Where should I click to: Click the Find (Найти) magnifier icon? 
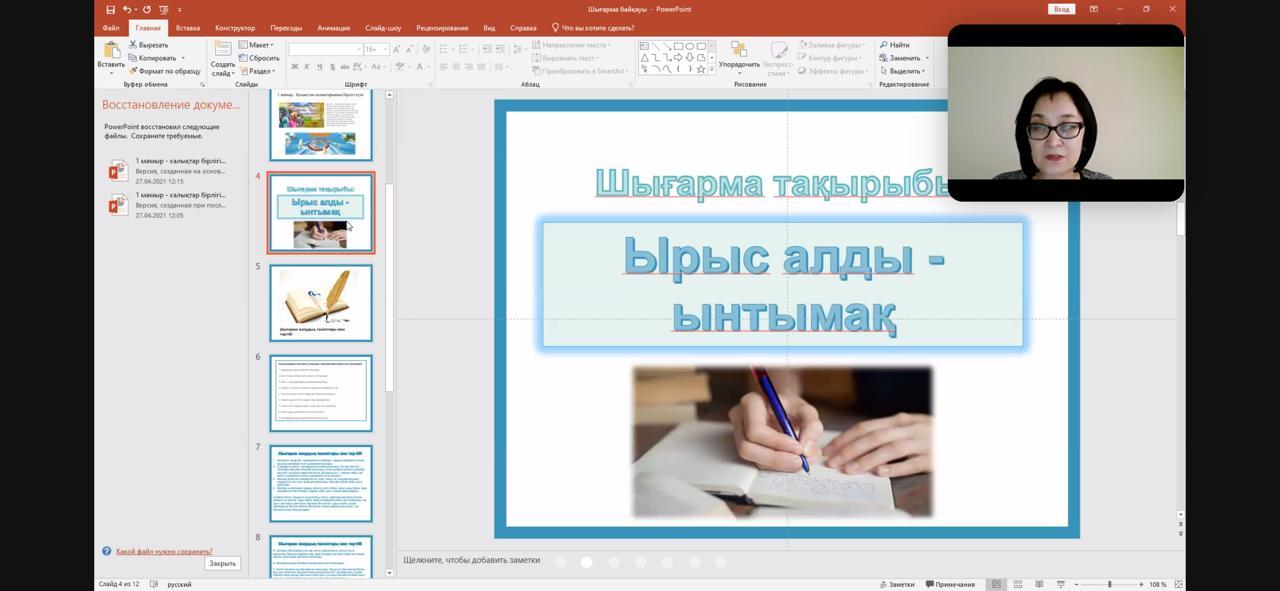pos(884,45)
